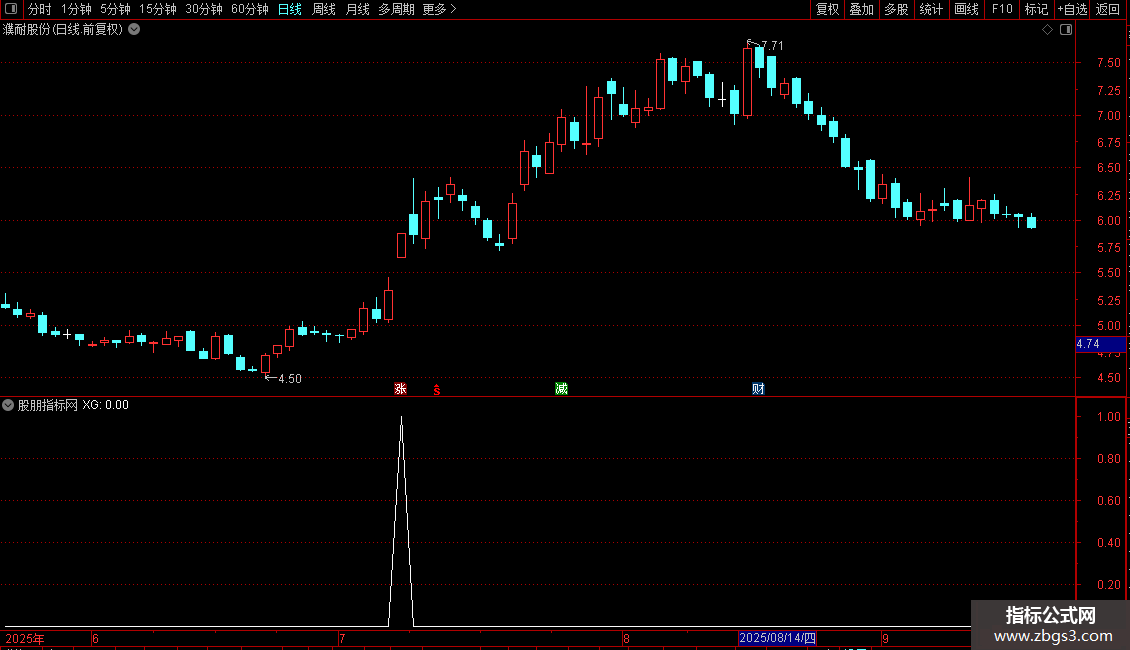Click the 濮耐股份(日线.前复权) chart title
1130x650 pixels.
tap(63, 30)
